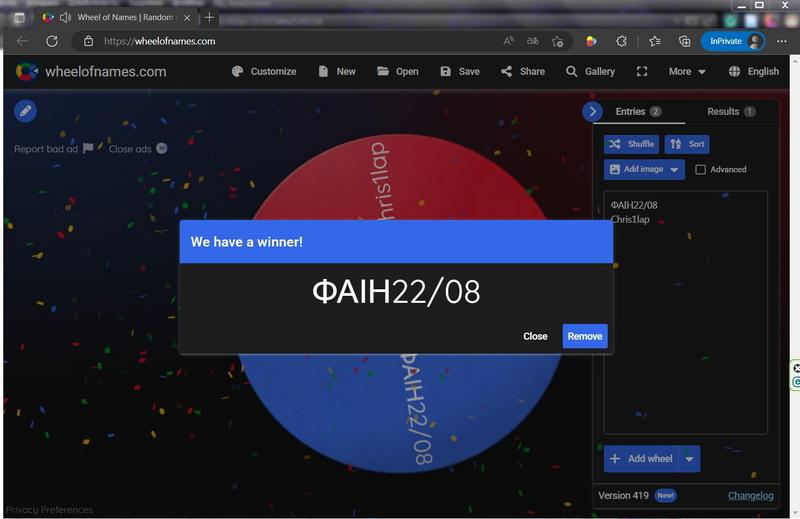This screenshot has height=519, width=800.
Task: Shuffle the wheel entries
Action: click(x=631, y=144)
